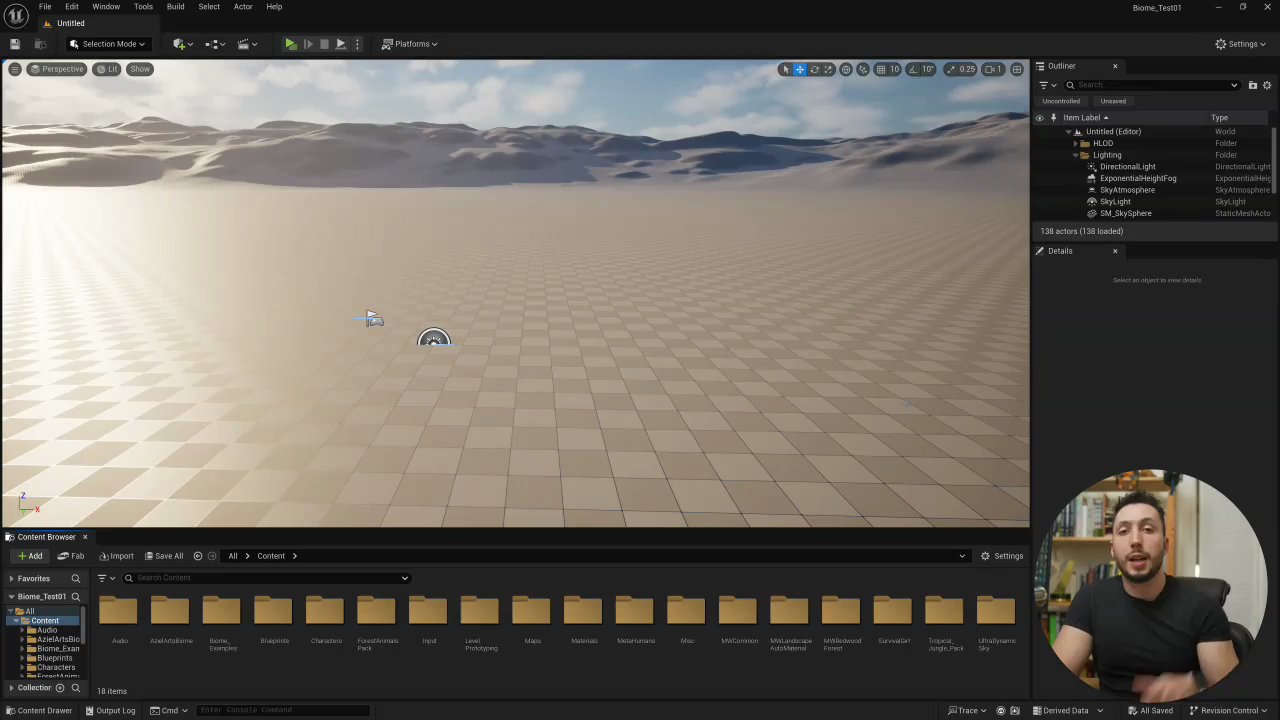The image size is (1280, 720).
Task: Open the Content Drawer
Action: (x=38, y=711)
